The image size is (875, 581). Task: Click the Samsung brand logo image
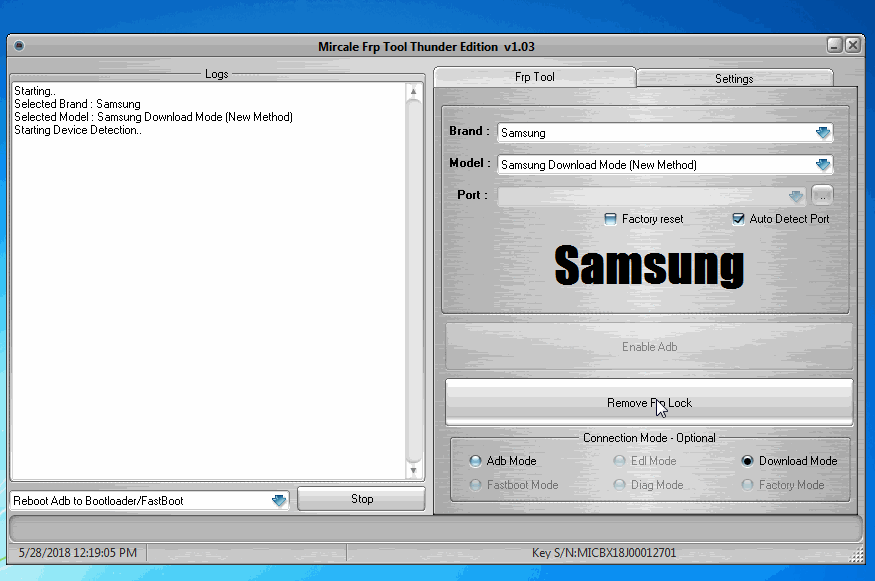pyautogui.click(x=649, y=266)
